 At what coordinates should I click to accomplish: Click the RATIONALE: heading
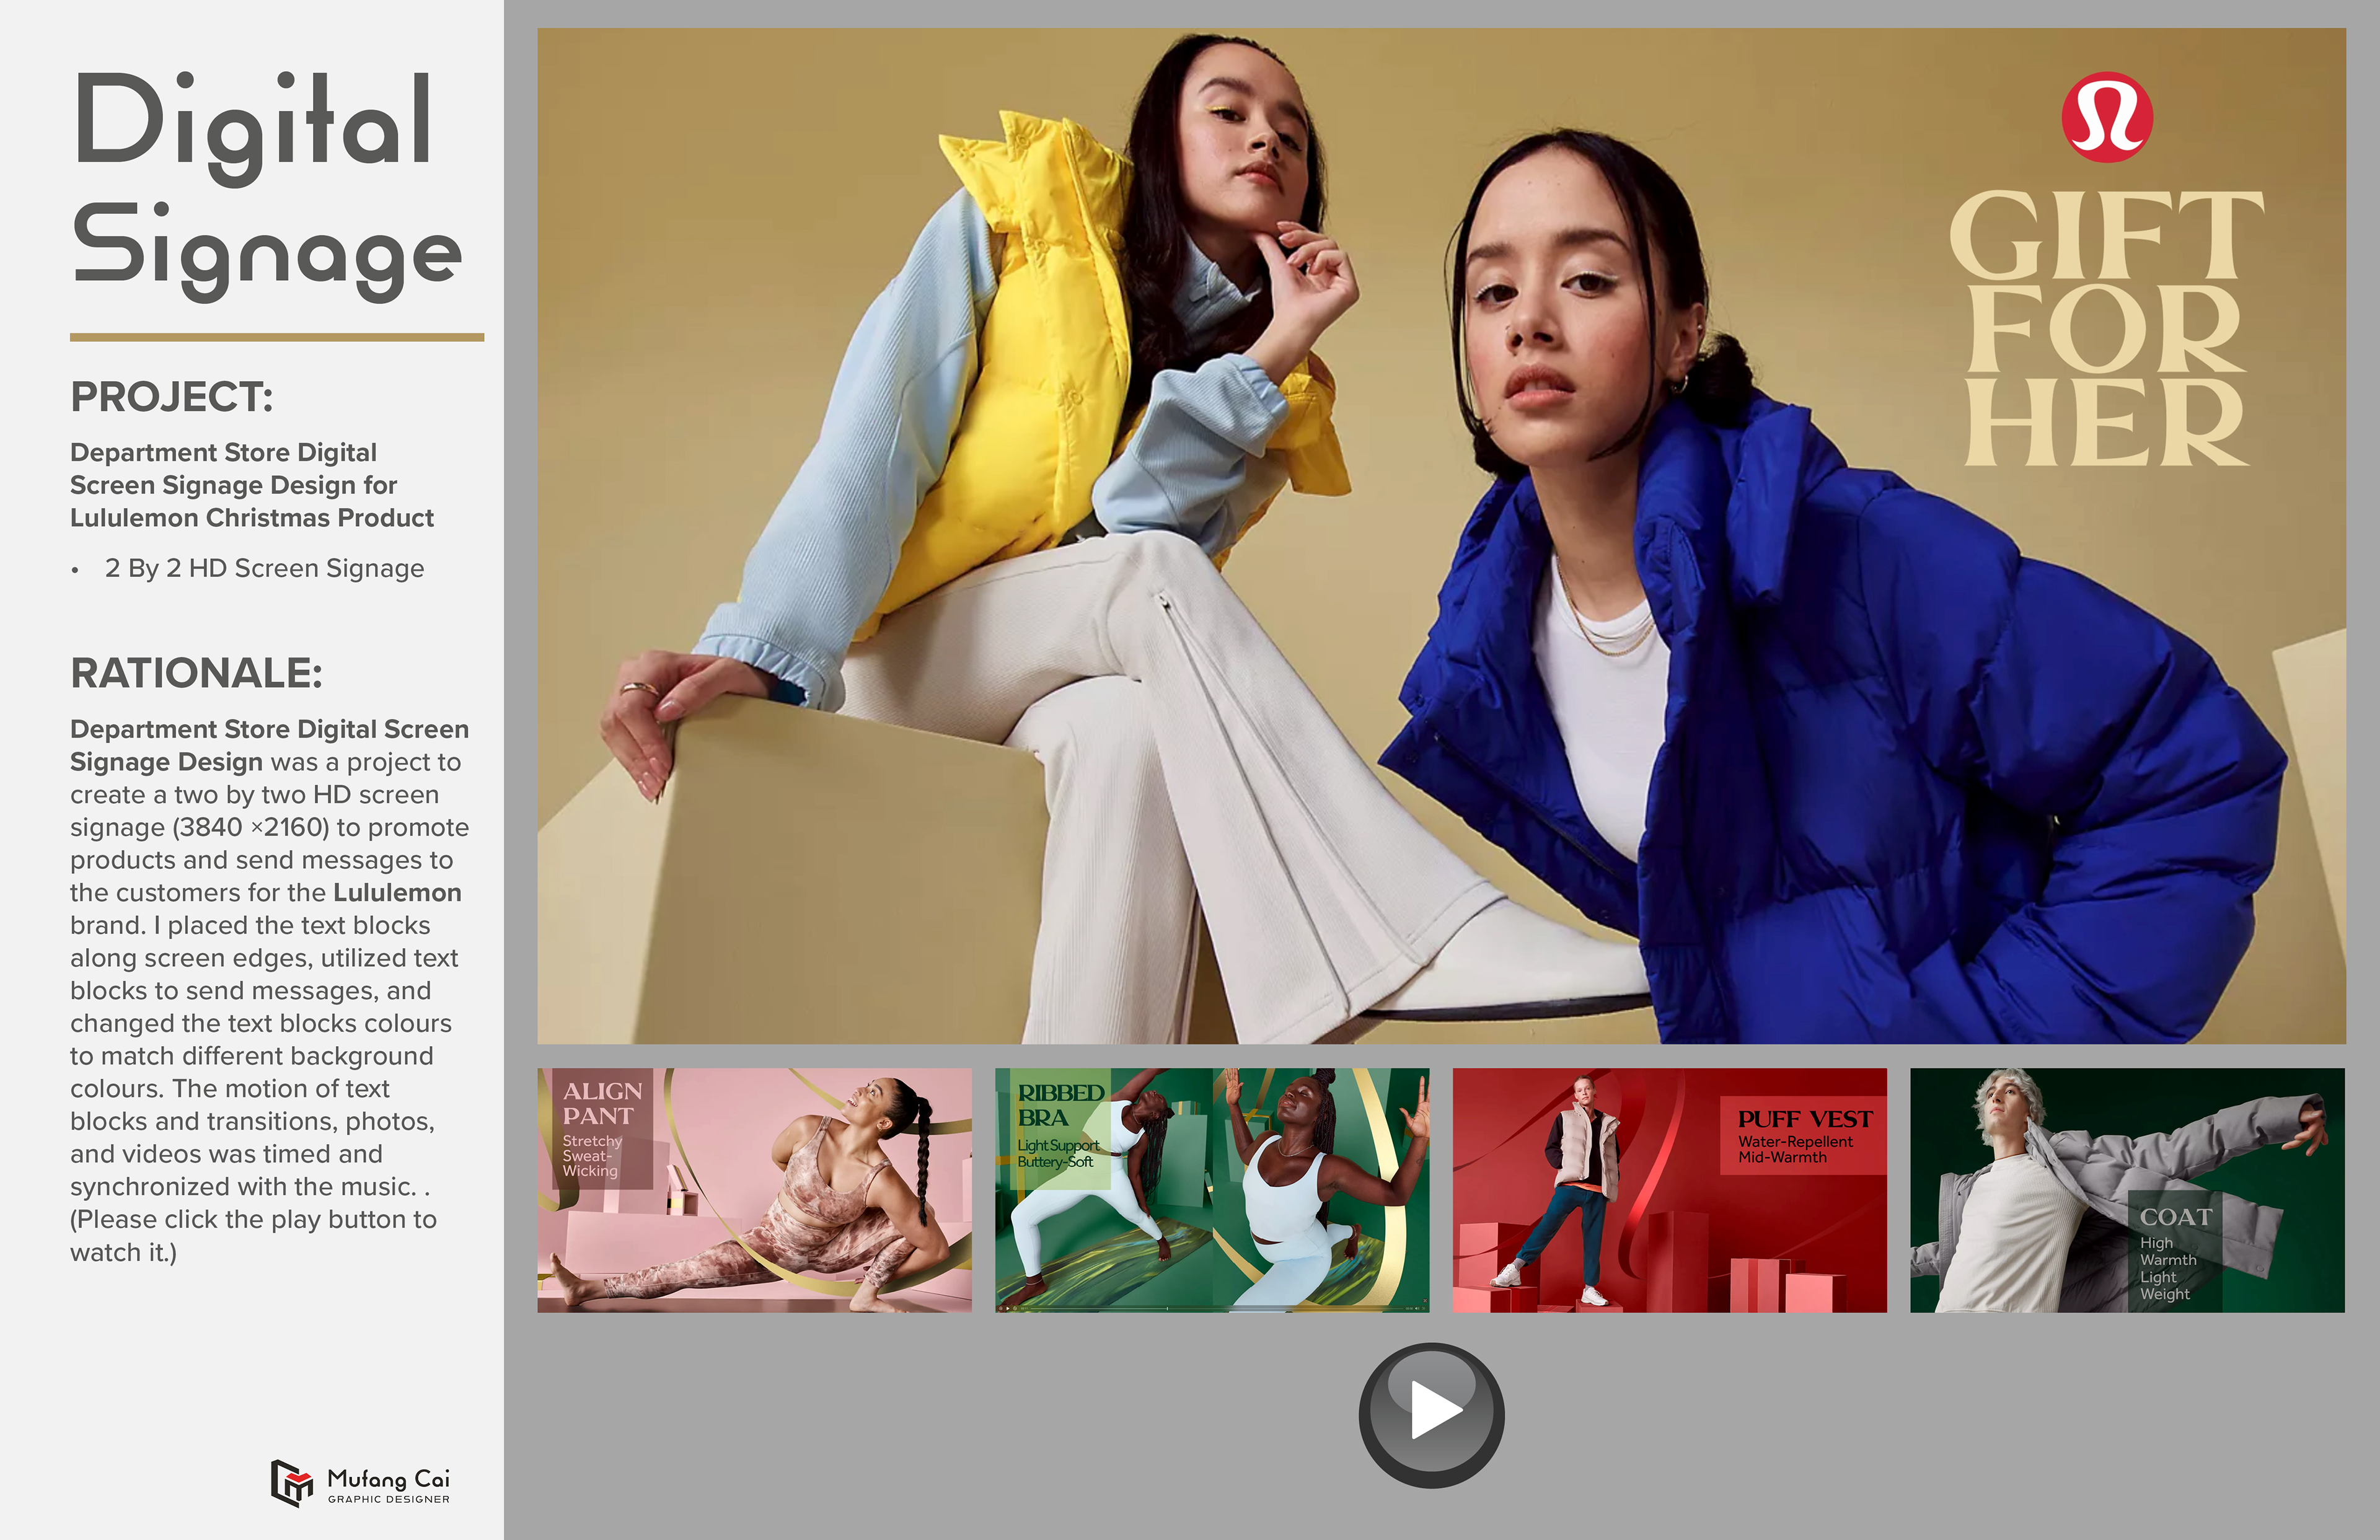(196, 673)
